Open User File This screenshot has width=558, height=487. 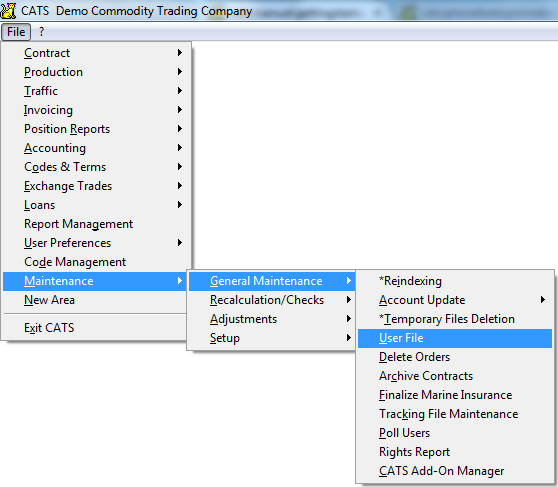[455, 338]
